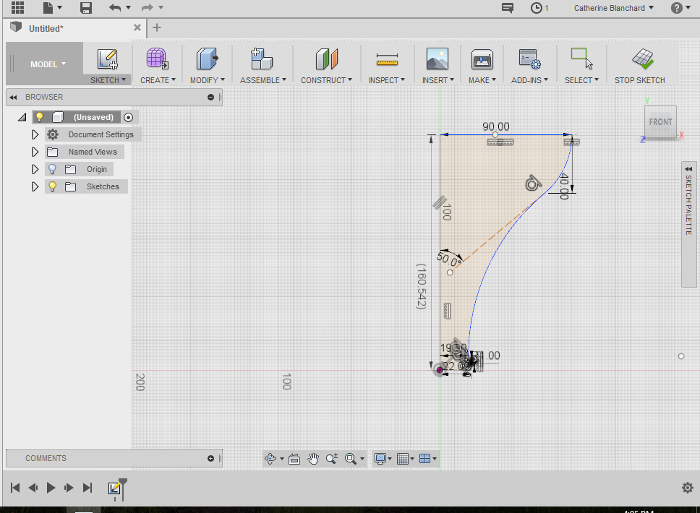Play the timeline
Screen dimensions: 700x513
click(x=51, y=488)
